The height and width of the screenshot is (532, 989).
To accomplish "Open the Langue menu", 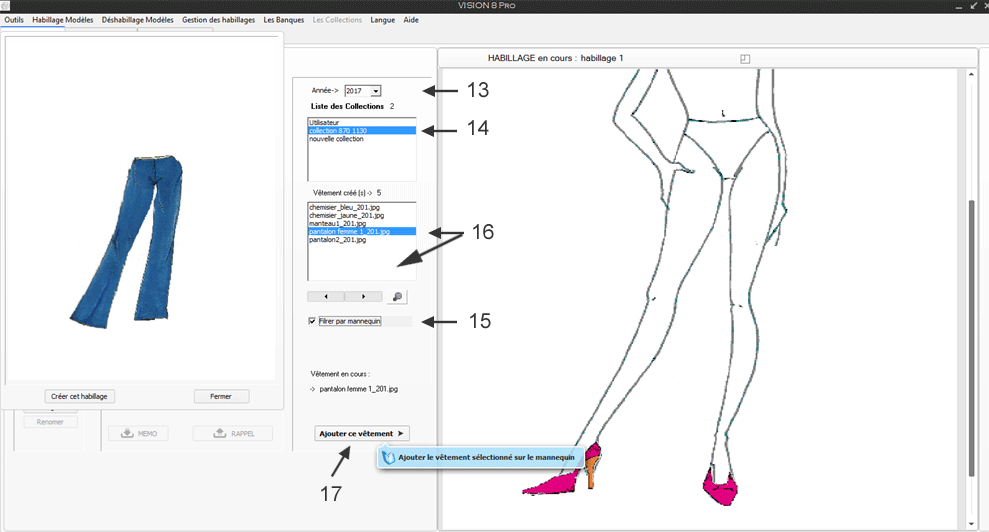I will tap(382, 20).
